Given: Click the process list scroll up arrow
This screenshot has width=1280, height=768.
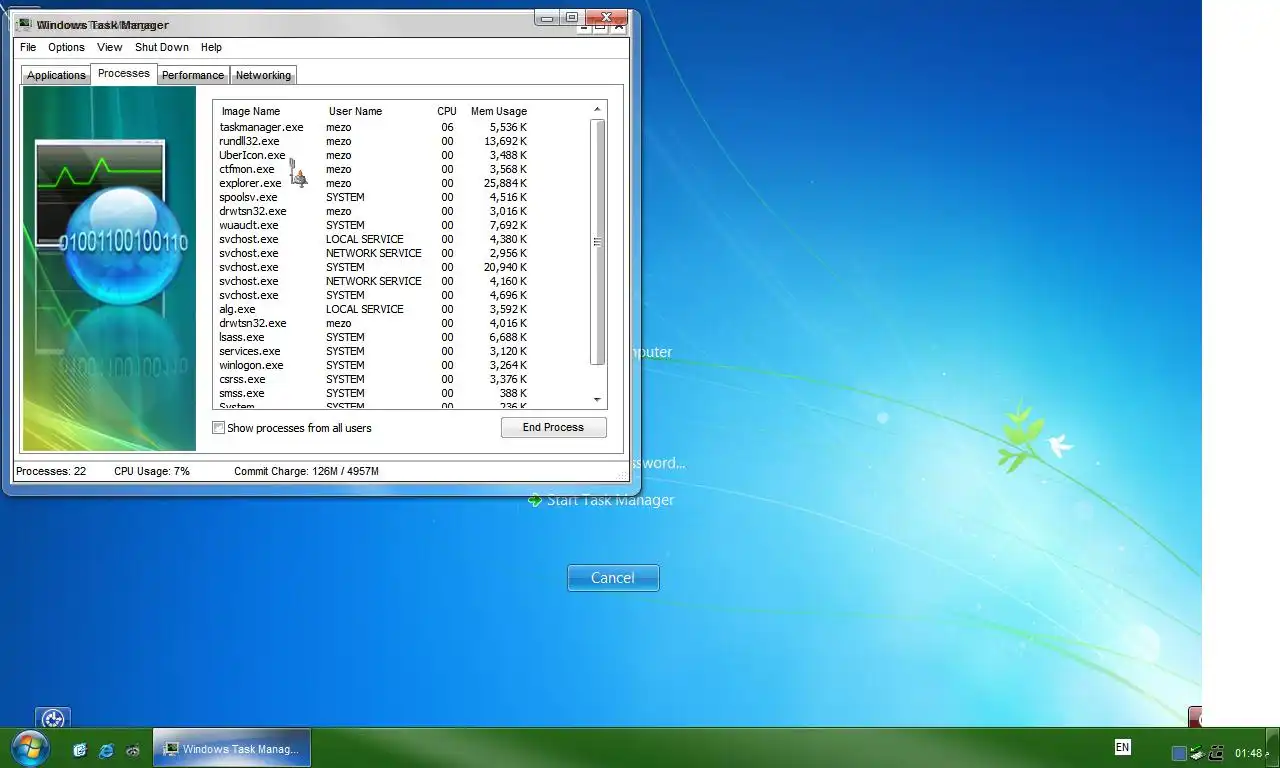Looking at the screenshot, I should click(x=598, y=109).
